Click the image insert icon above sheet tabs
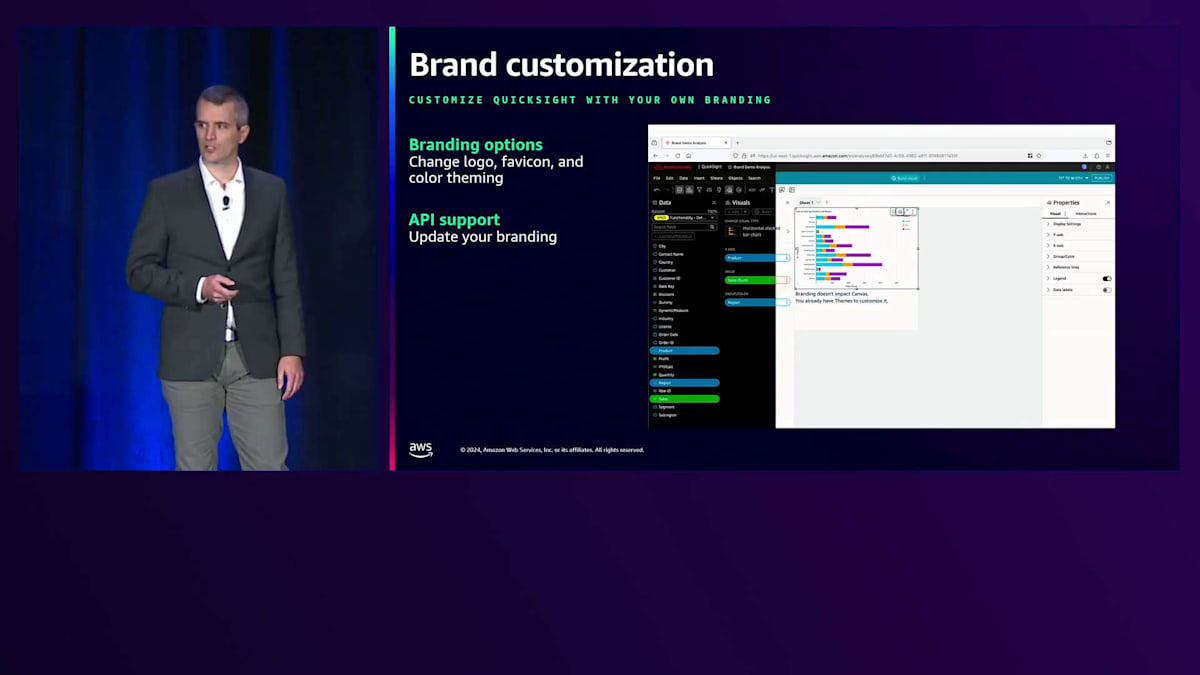 (x=782, y=190)
